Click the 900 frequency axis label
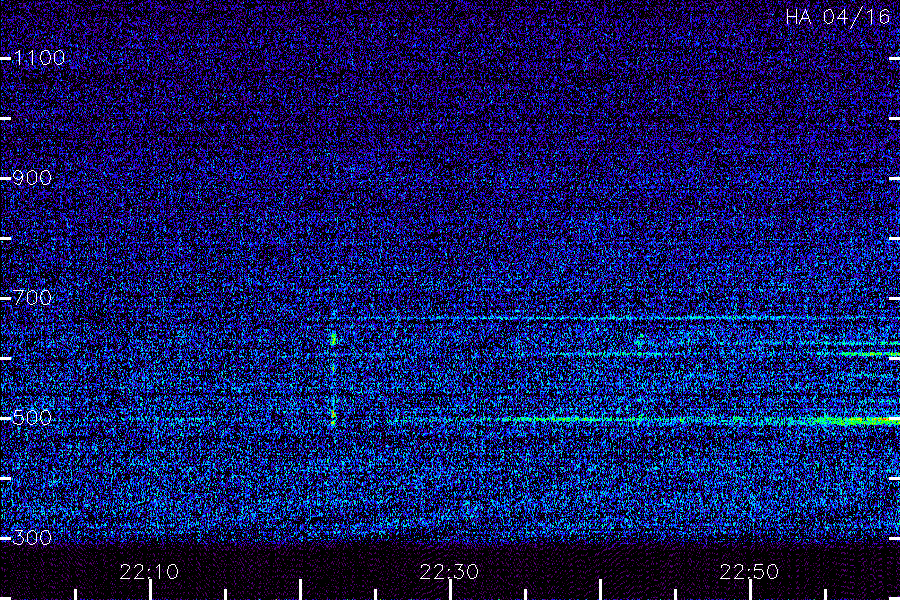The width and height of the screenshot is (900, 600). [32, 178]
